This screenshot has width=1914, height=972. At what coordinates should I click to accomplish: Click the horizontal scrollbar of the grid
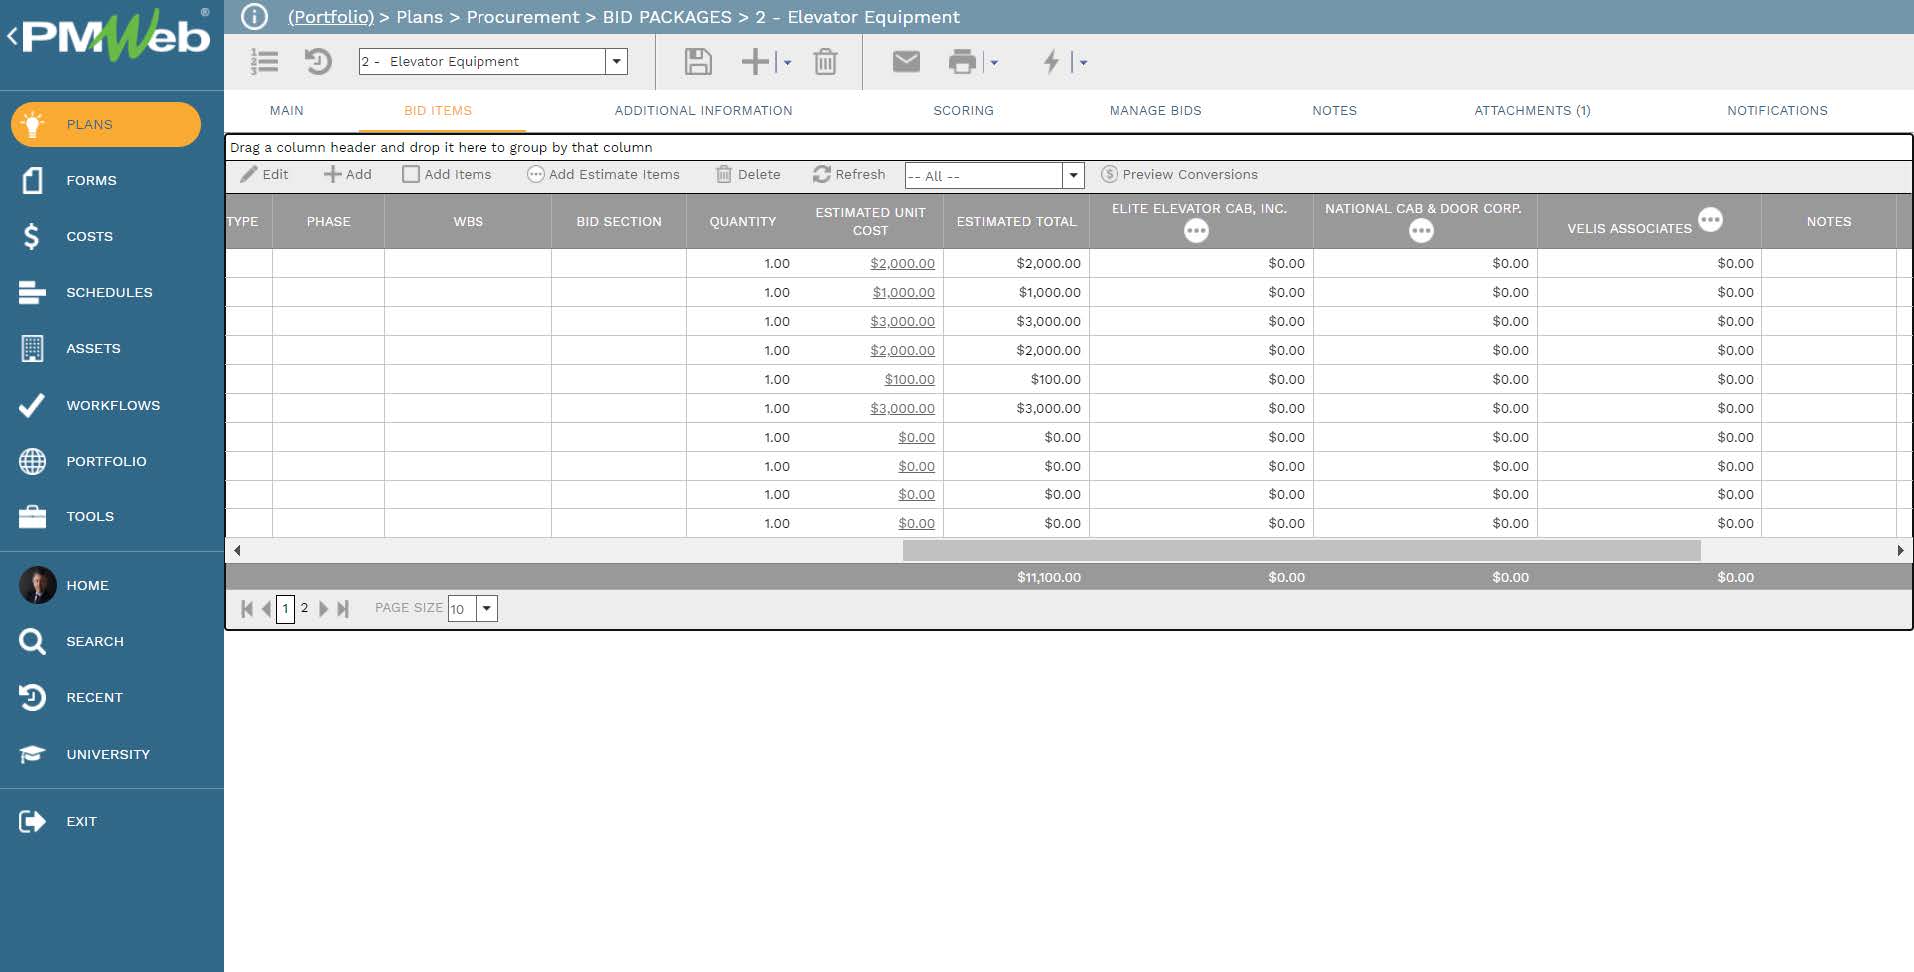tap(1300, 550)
